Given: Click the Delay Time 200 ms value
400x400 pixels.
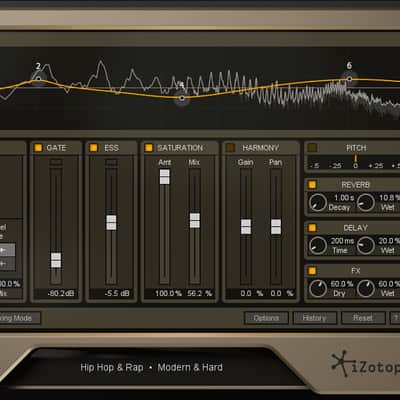Looking at the screenshot, I should pos(342,241).
